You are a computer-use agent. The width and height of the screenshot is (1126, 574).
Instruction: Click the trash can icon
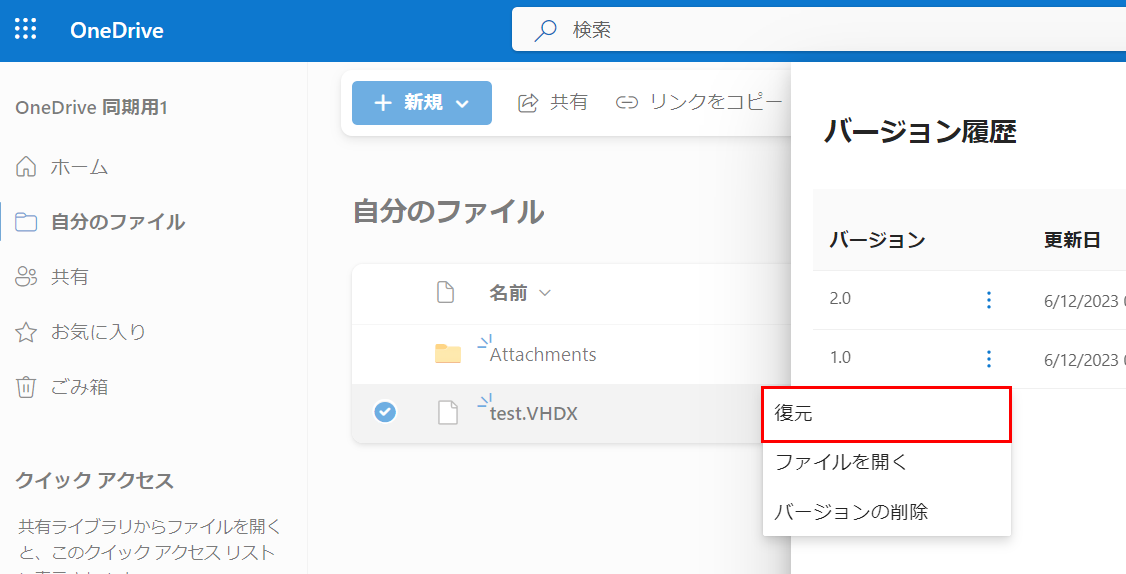pyautogui.click(x=26, y=387)
